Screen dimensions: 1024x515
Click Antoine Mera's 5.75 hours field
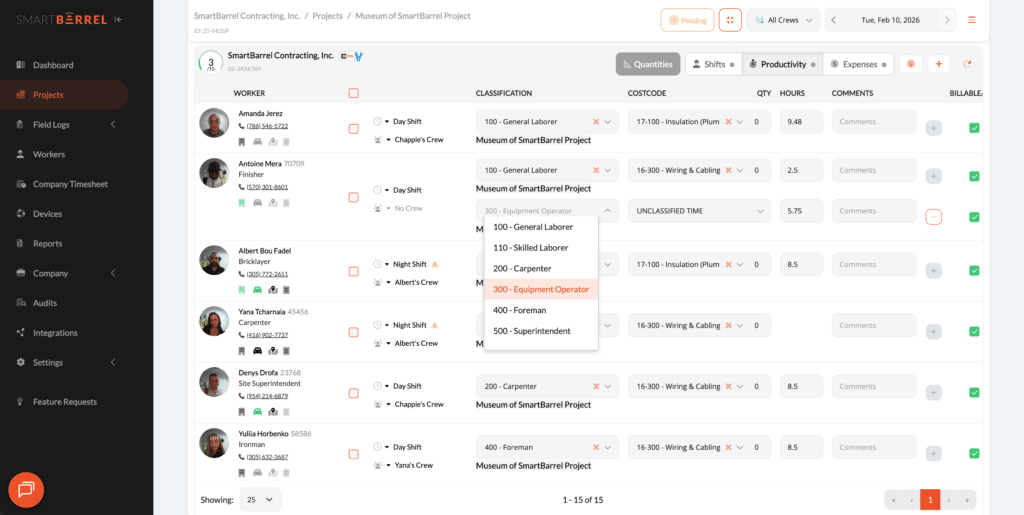pyautogui.click(x=801, y=211)
